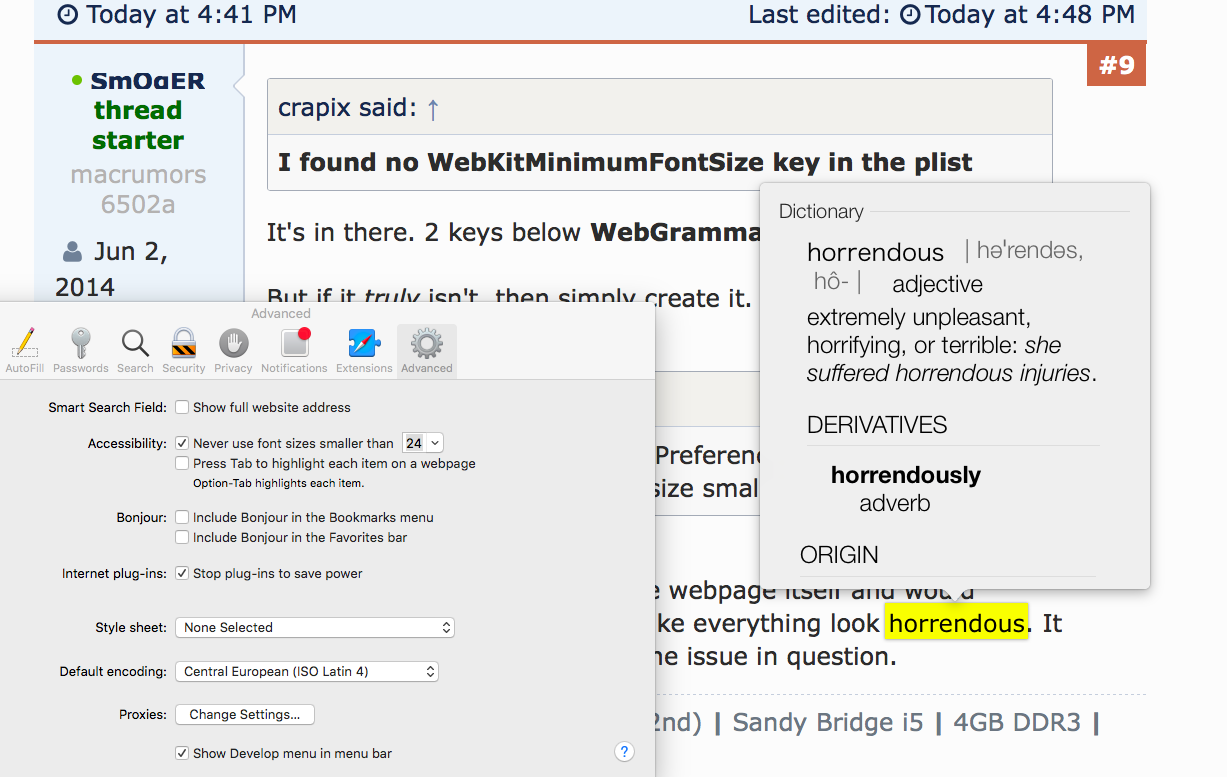The height and width of the screenshot is (777, 1227).
Task: Click the help question mark button
Action: tap(625, 752)
